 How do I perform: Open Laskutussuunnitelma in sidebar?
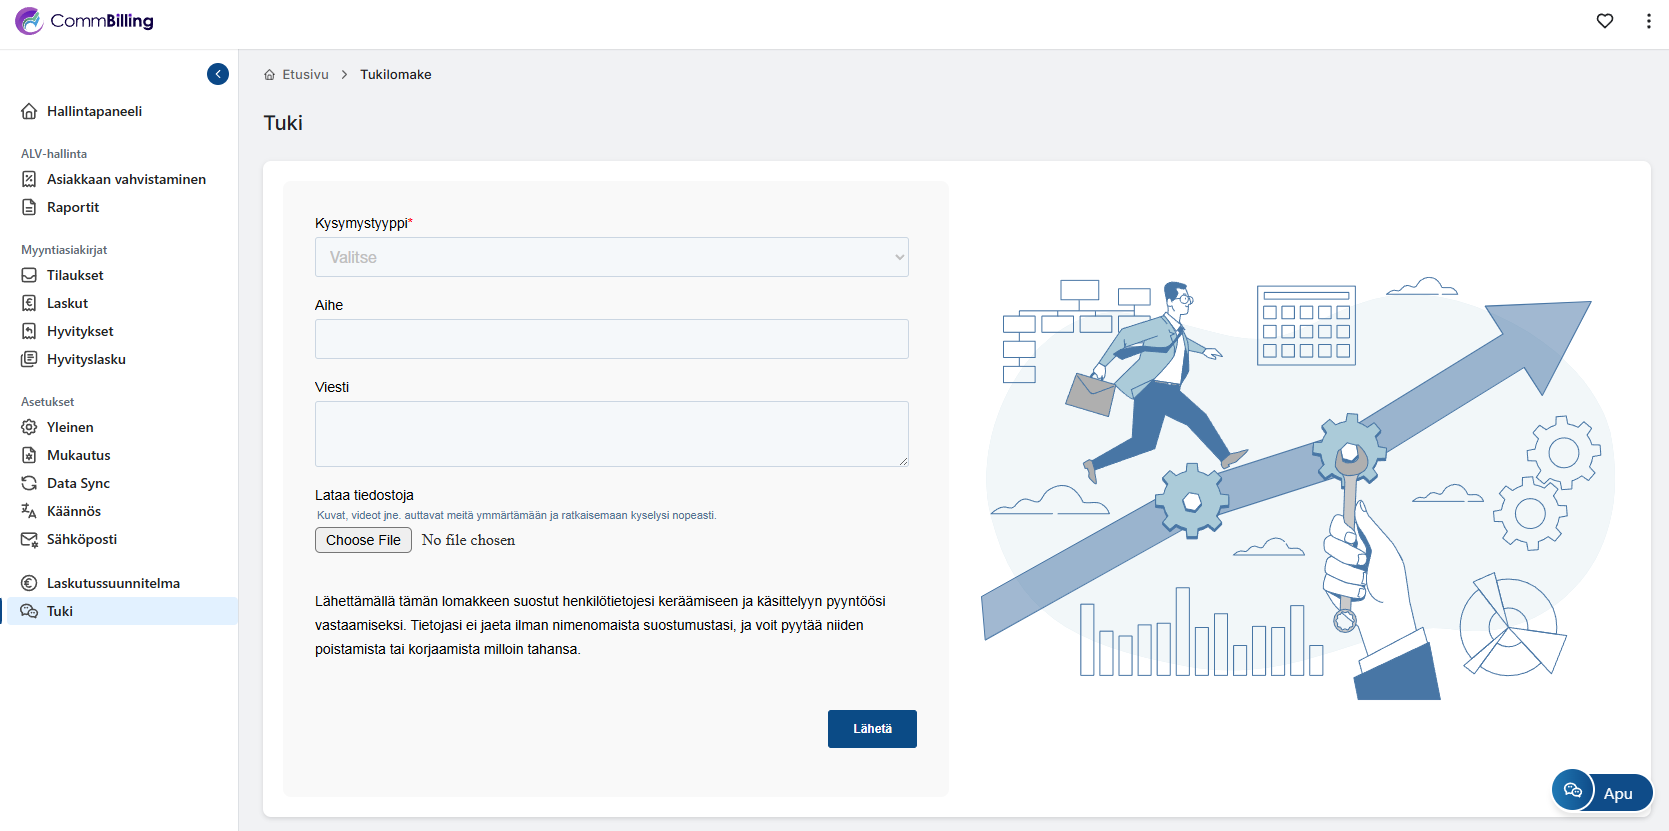pos(113,583)
